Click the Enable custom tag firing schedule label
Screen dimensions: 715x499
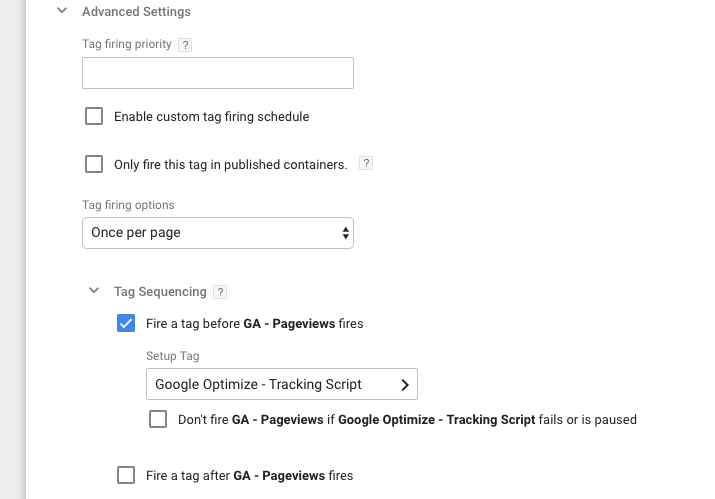point(212,117)
